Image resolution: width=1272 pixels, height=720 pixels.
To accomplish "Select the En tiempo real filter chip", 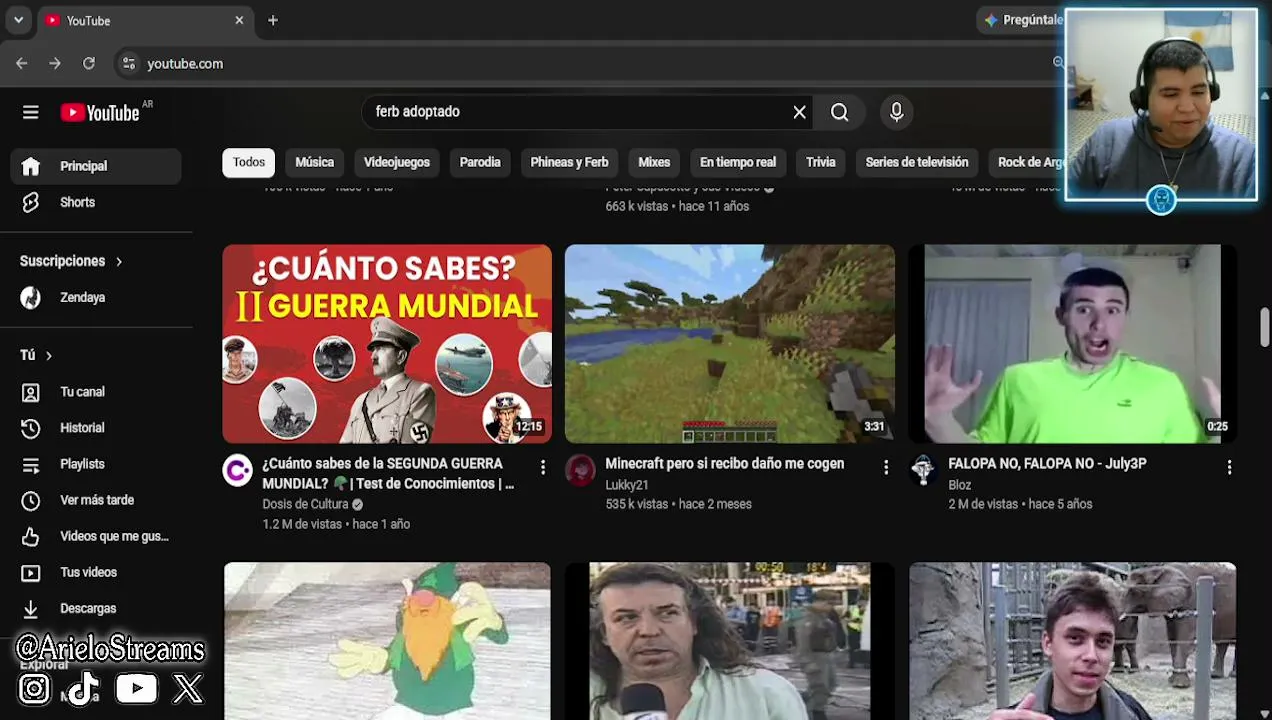I will tap(738, 162).
